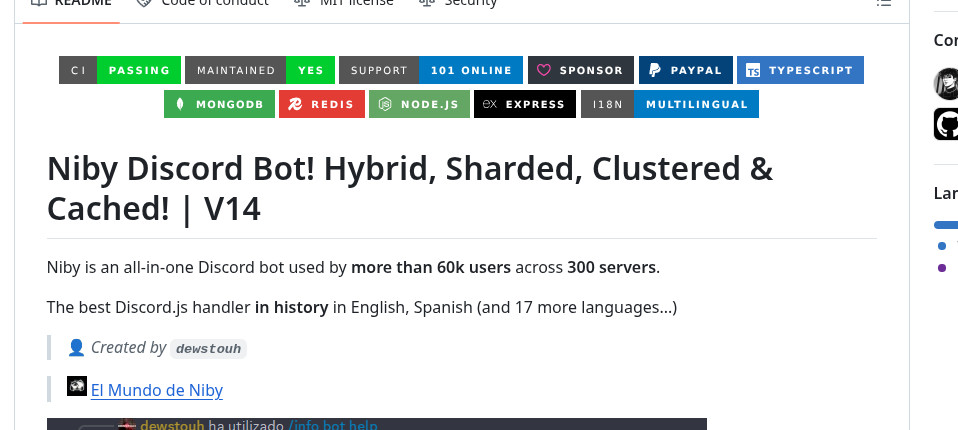Click the blue language dot in sidebar
This screenshot has width=958, height=430.
pyautogui.click(x=942, y=246)
